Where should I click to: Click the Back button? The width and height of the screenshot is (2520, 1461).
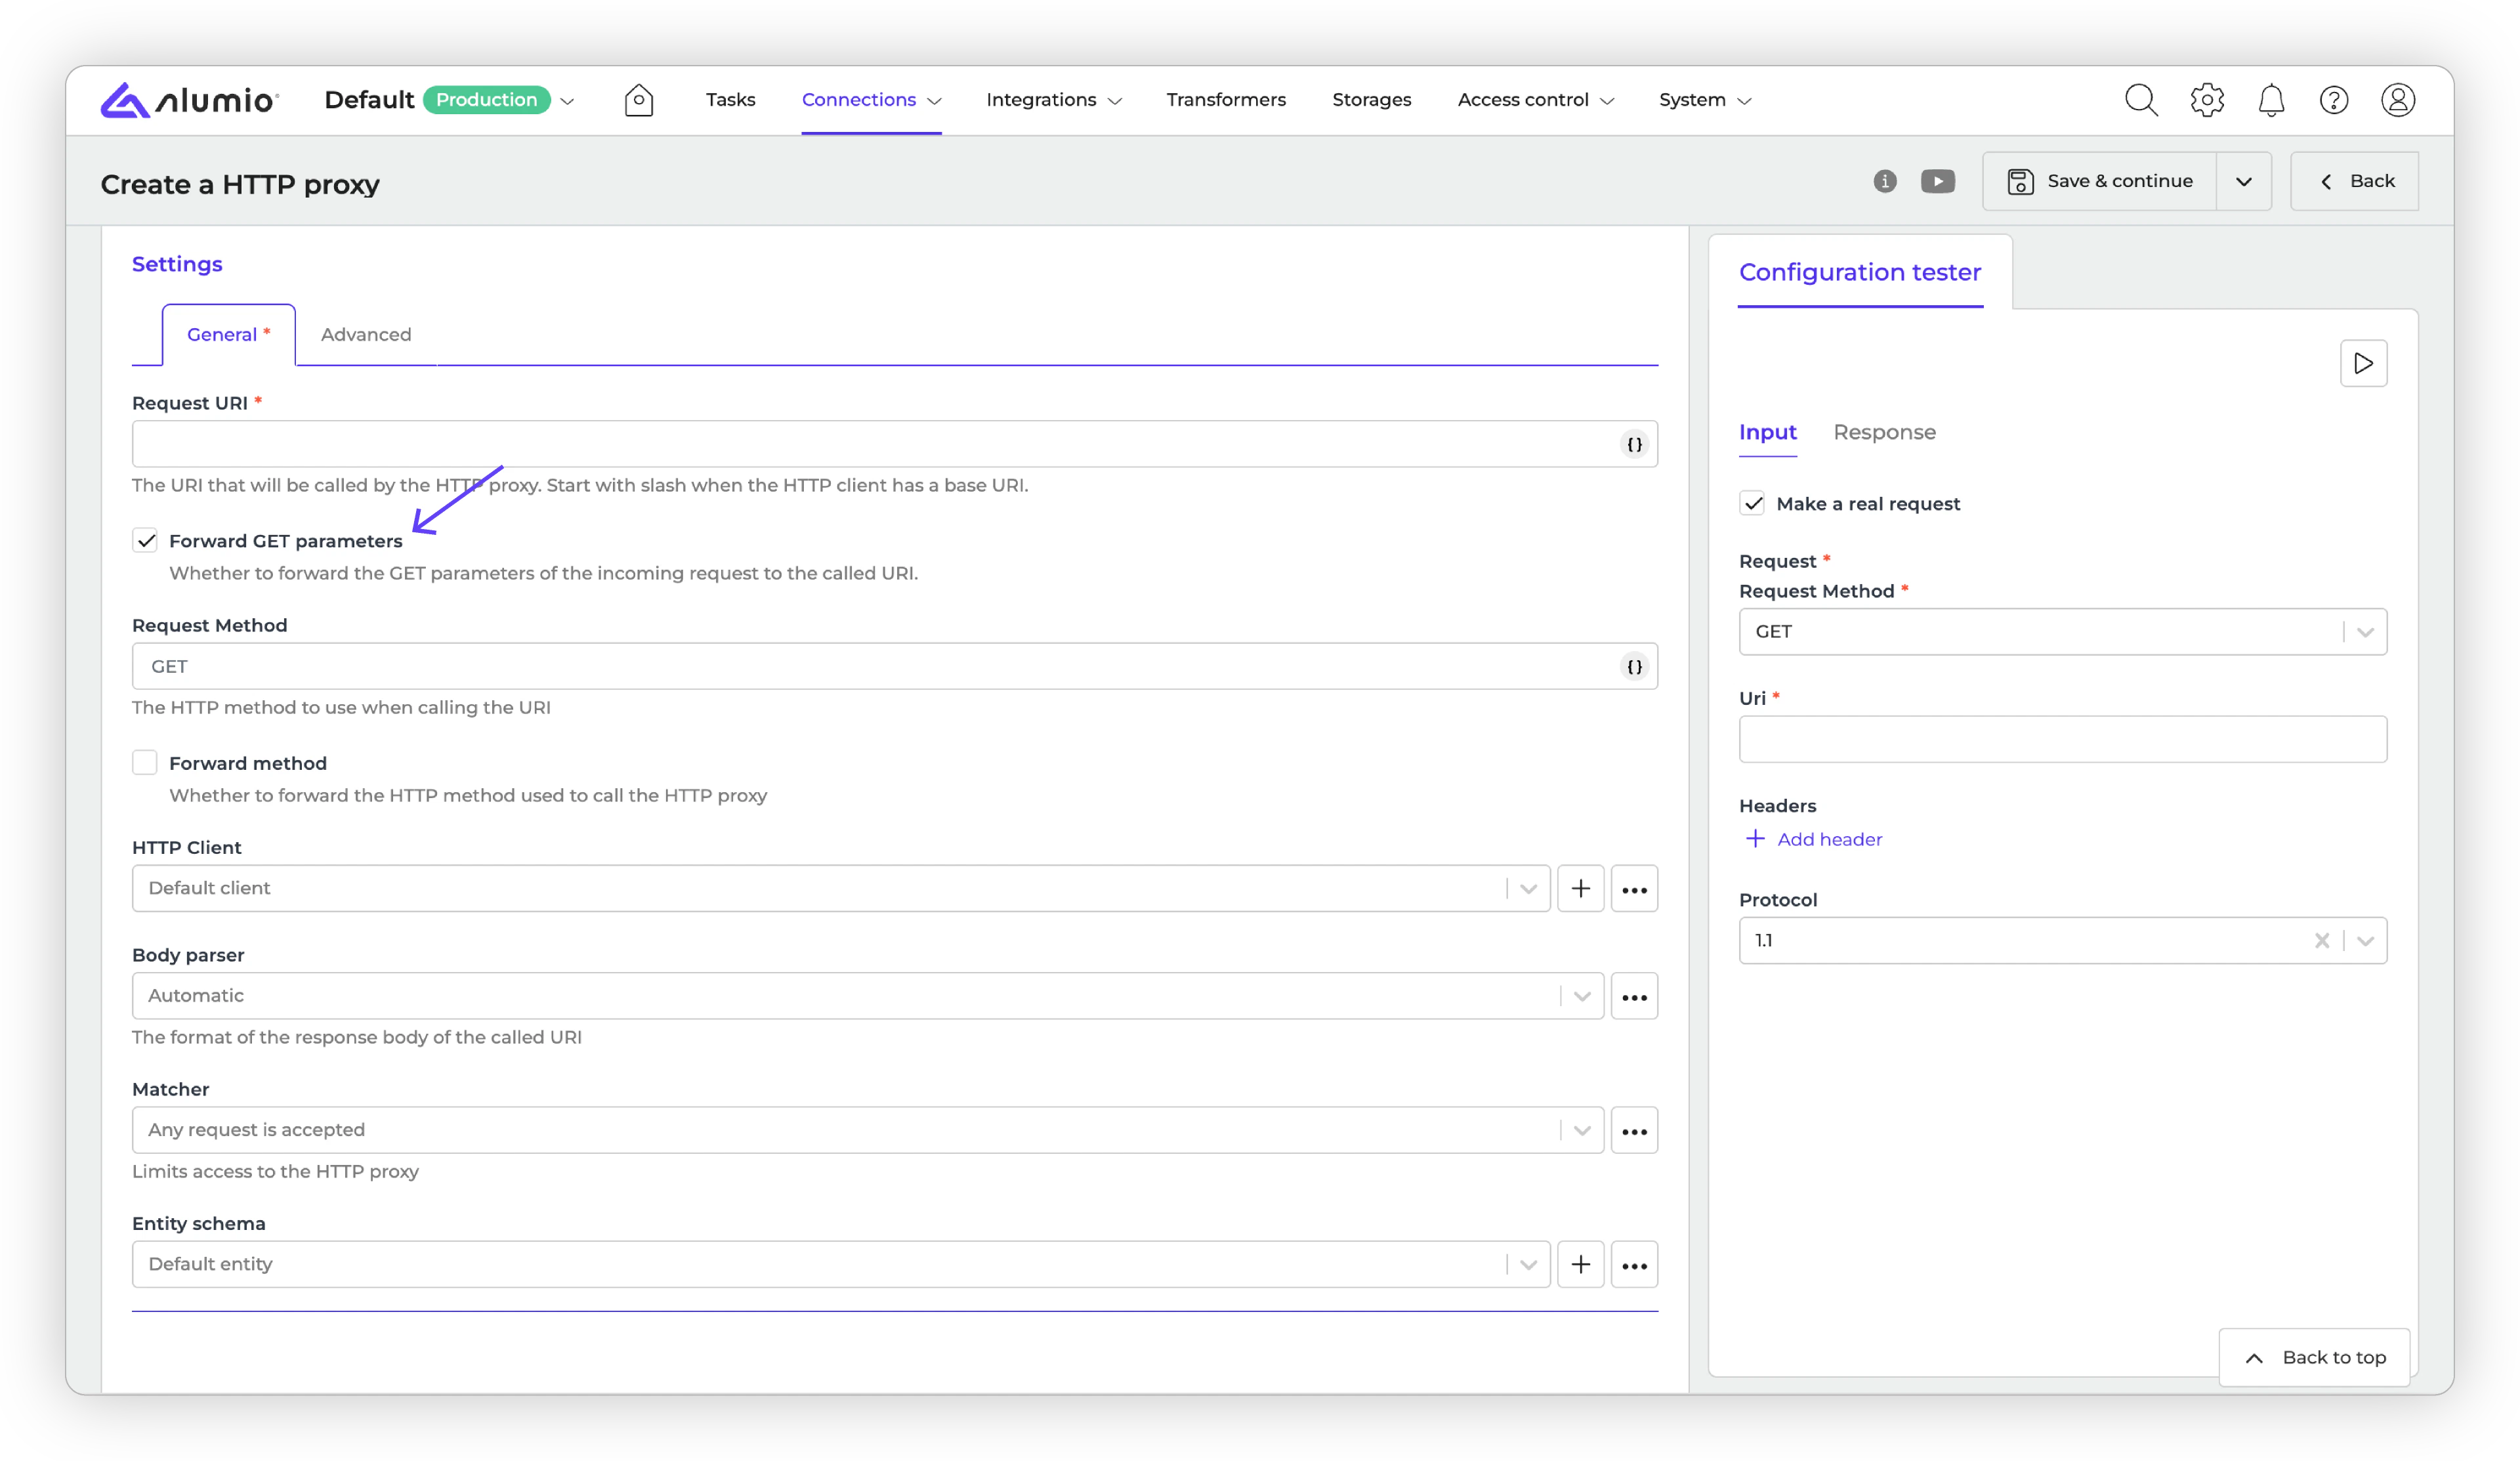[x=2354, y=181]
